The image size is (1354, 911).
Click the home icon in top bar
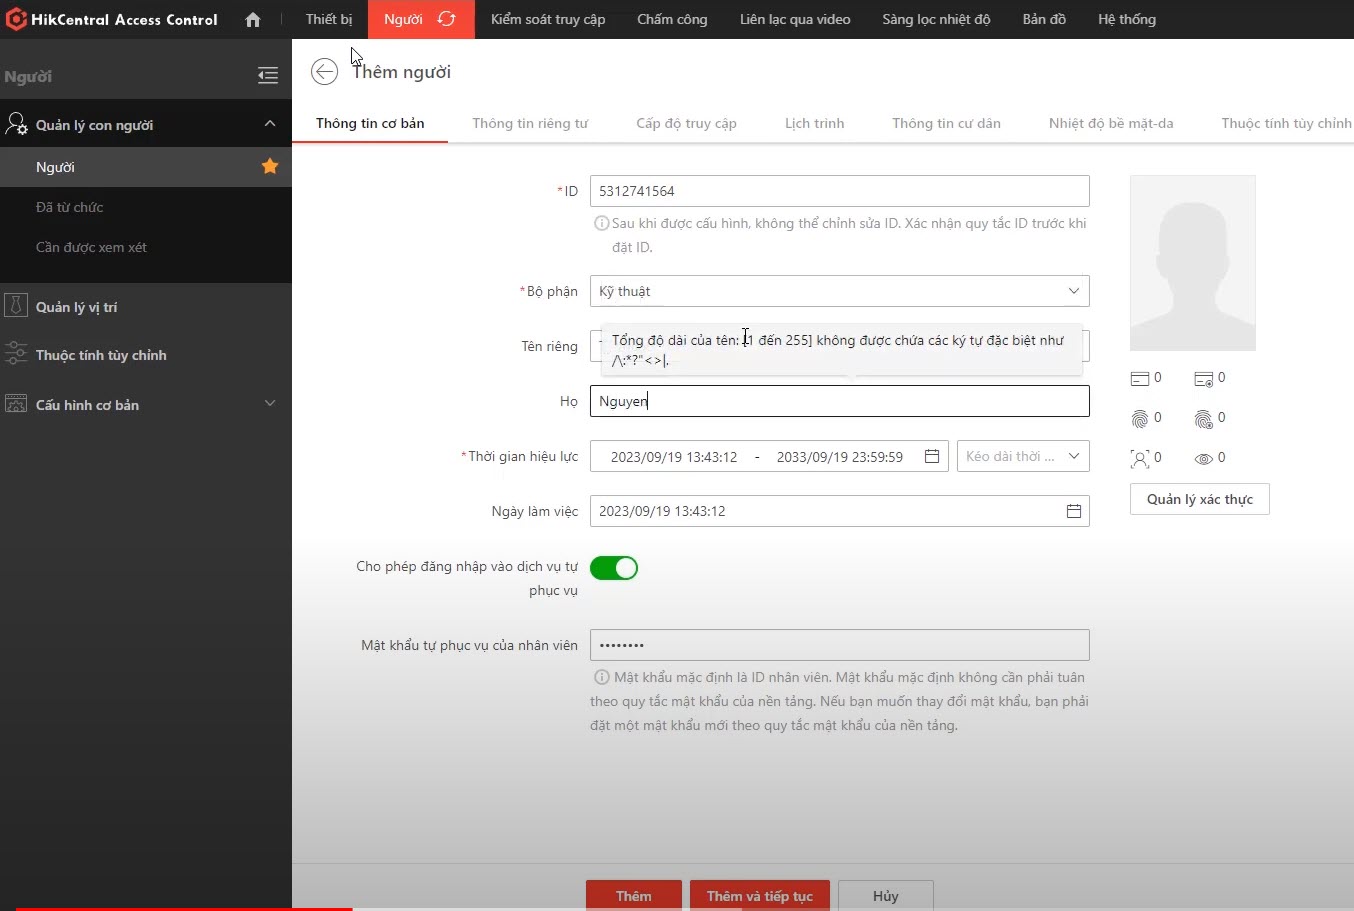point(253,20)
